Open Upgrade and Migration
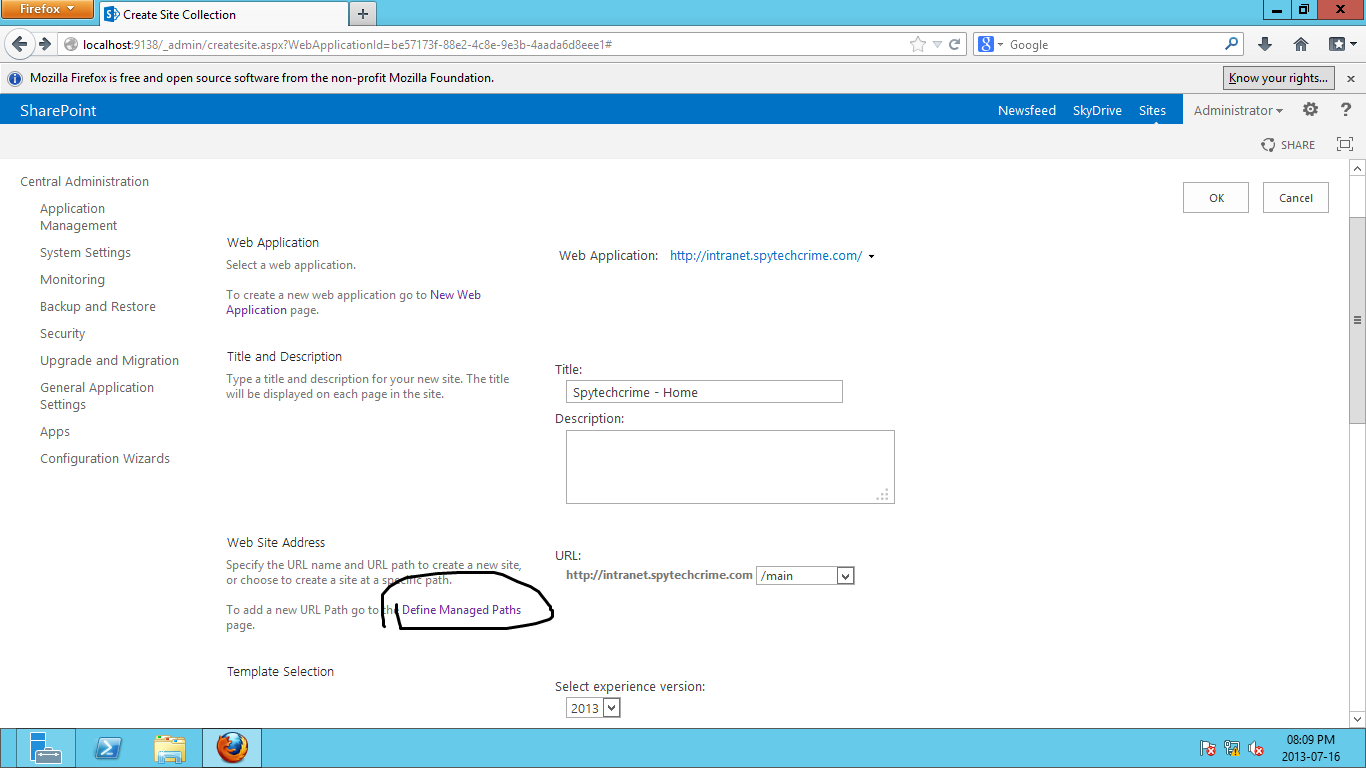The height and width of the screenshot is (768, 1366). tap(109, 361)
